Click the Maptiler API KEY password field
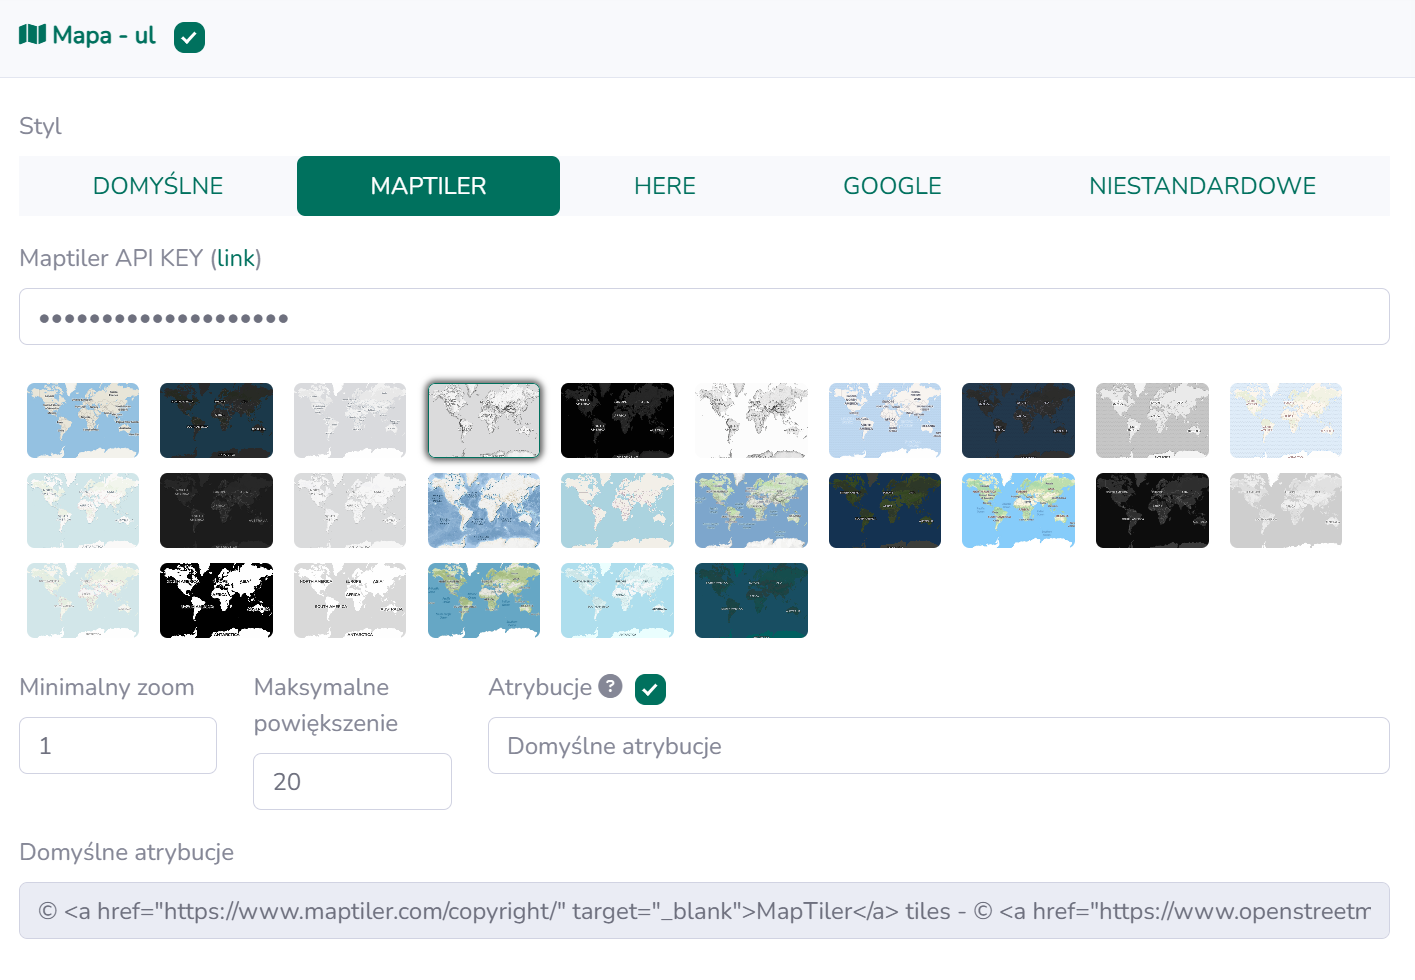 pos(704,317)
